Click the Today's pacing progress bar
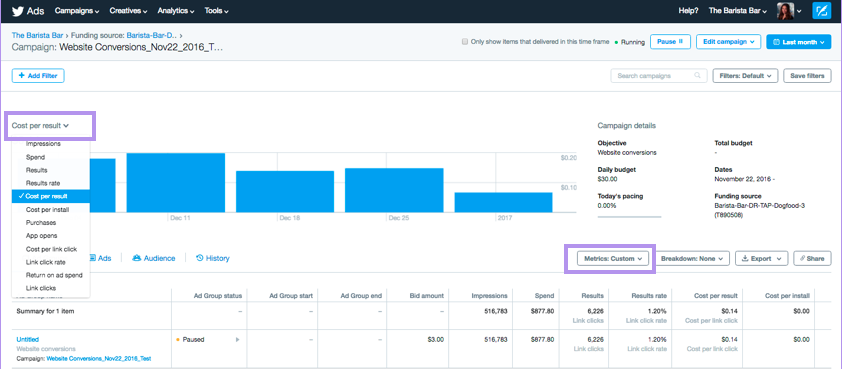Screen dimensions: 842x369 629,217
